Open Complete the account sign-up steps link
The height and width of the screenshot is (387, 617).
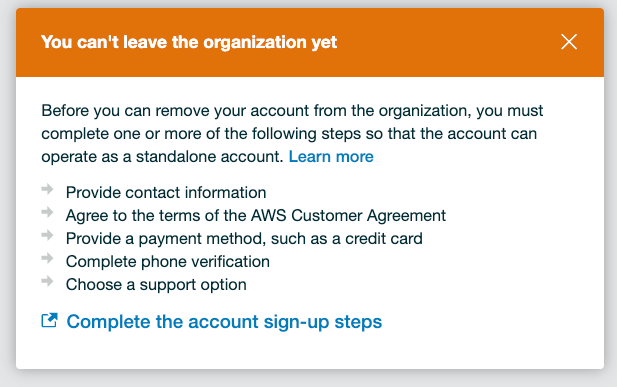click(224, 322)
